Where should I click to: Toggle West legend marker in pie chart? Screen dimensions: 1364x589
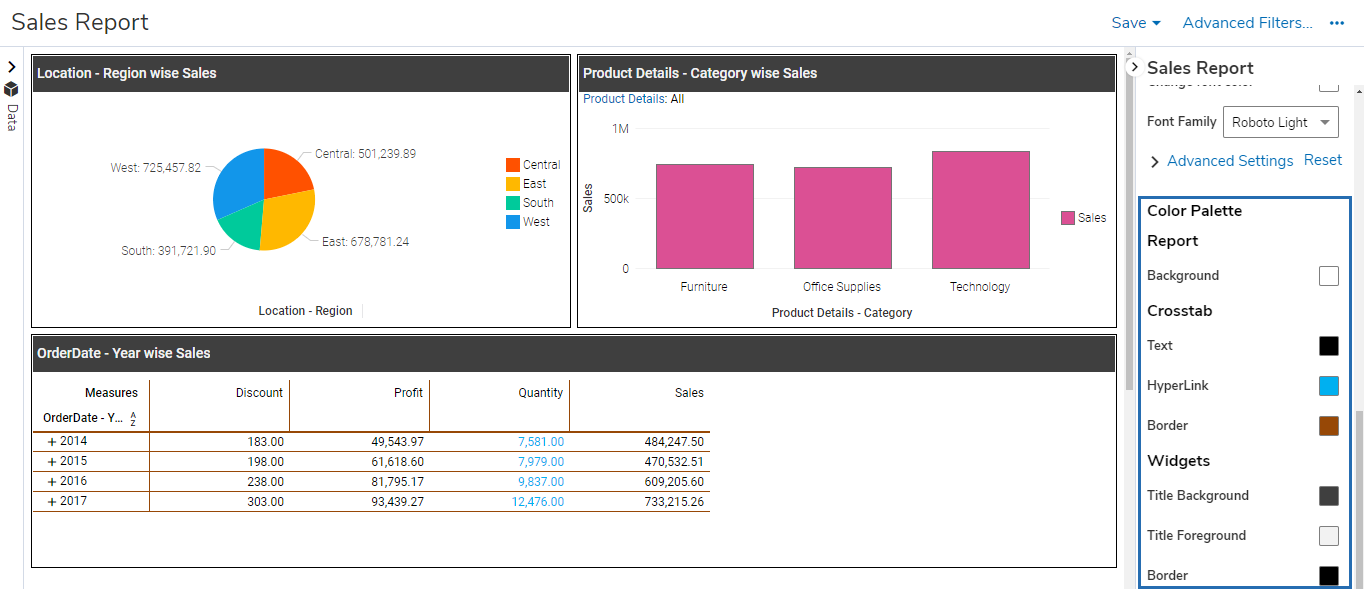513,222
